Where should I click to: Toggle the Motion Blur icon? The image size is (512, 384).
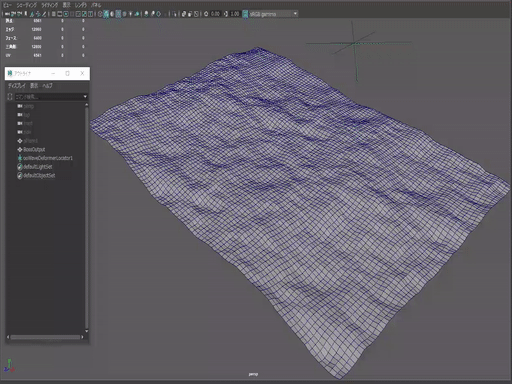click(x=152, y=14)
